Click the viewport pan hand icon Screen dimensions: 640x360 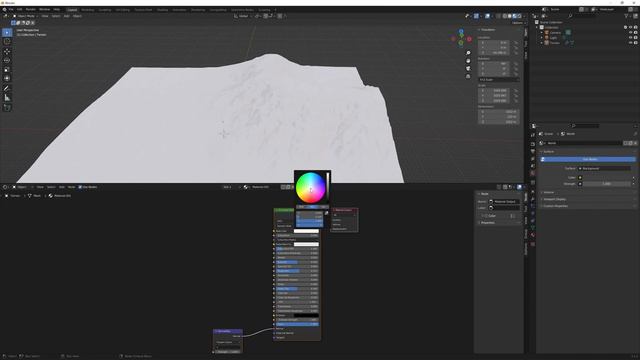[x=468, y=61]
